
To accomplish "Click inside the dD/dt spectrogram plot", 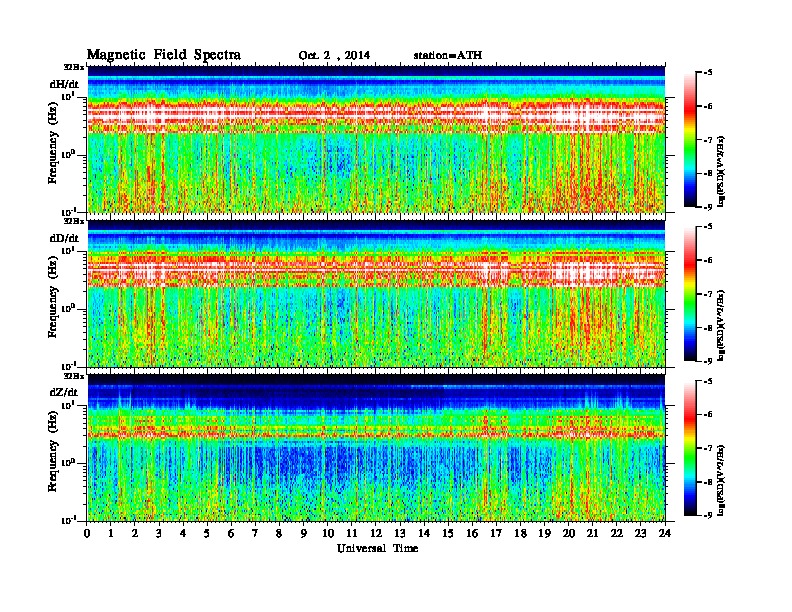I will [376, 293].
